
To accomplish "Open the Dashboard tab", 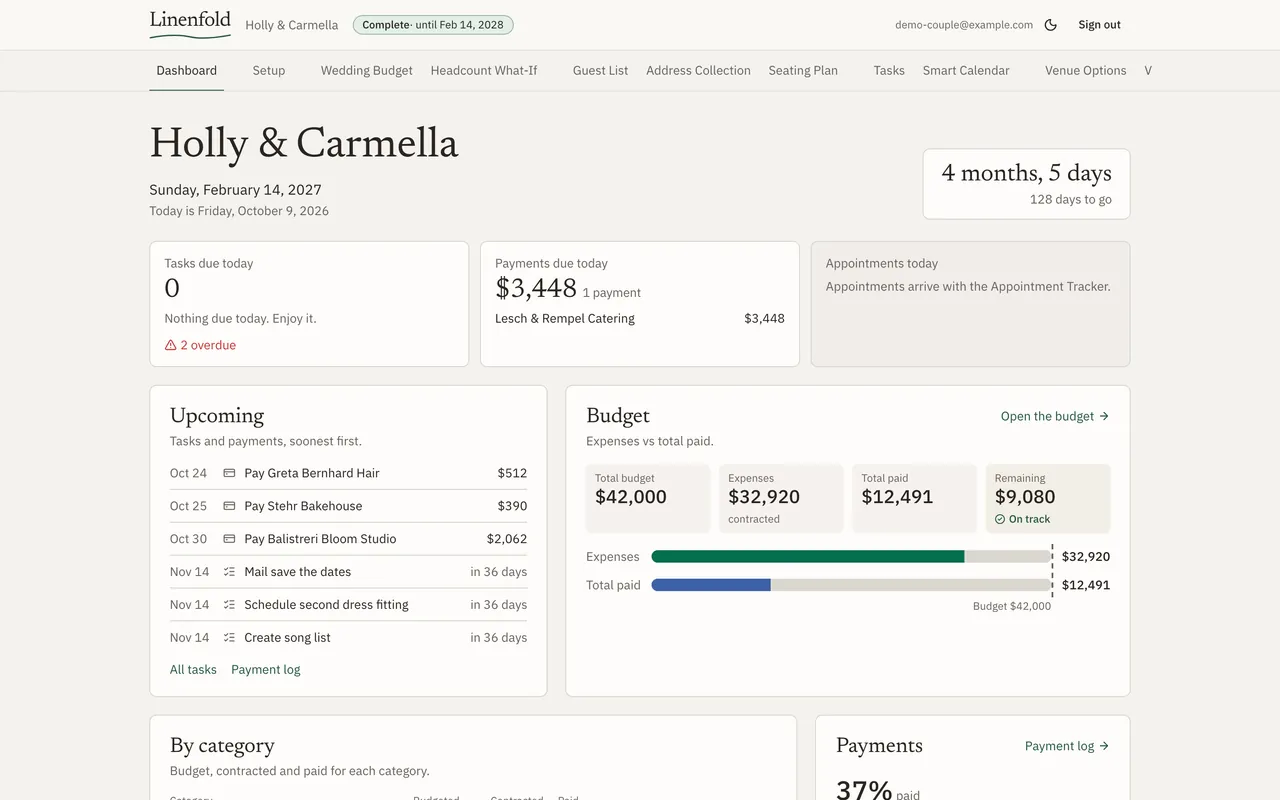I will [x=187, y=71].
